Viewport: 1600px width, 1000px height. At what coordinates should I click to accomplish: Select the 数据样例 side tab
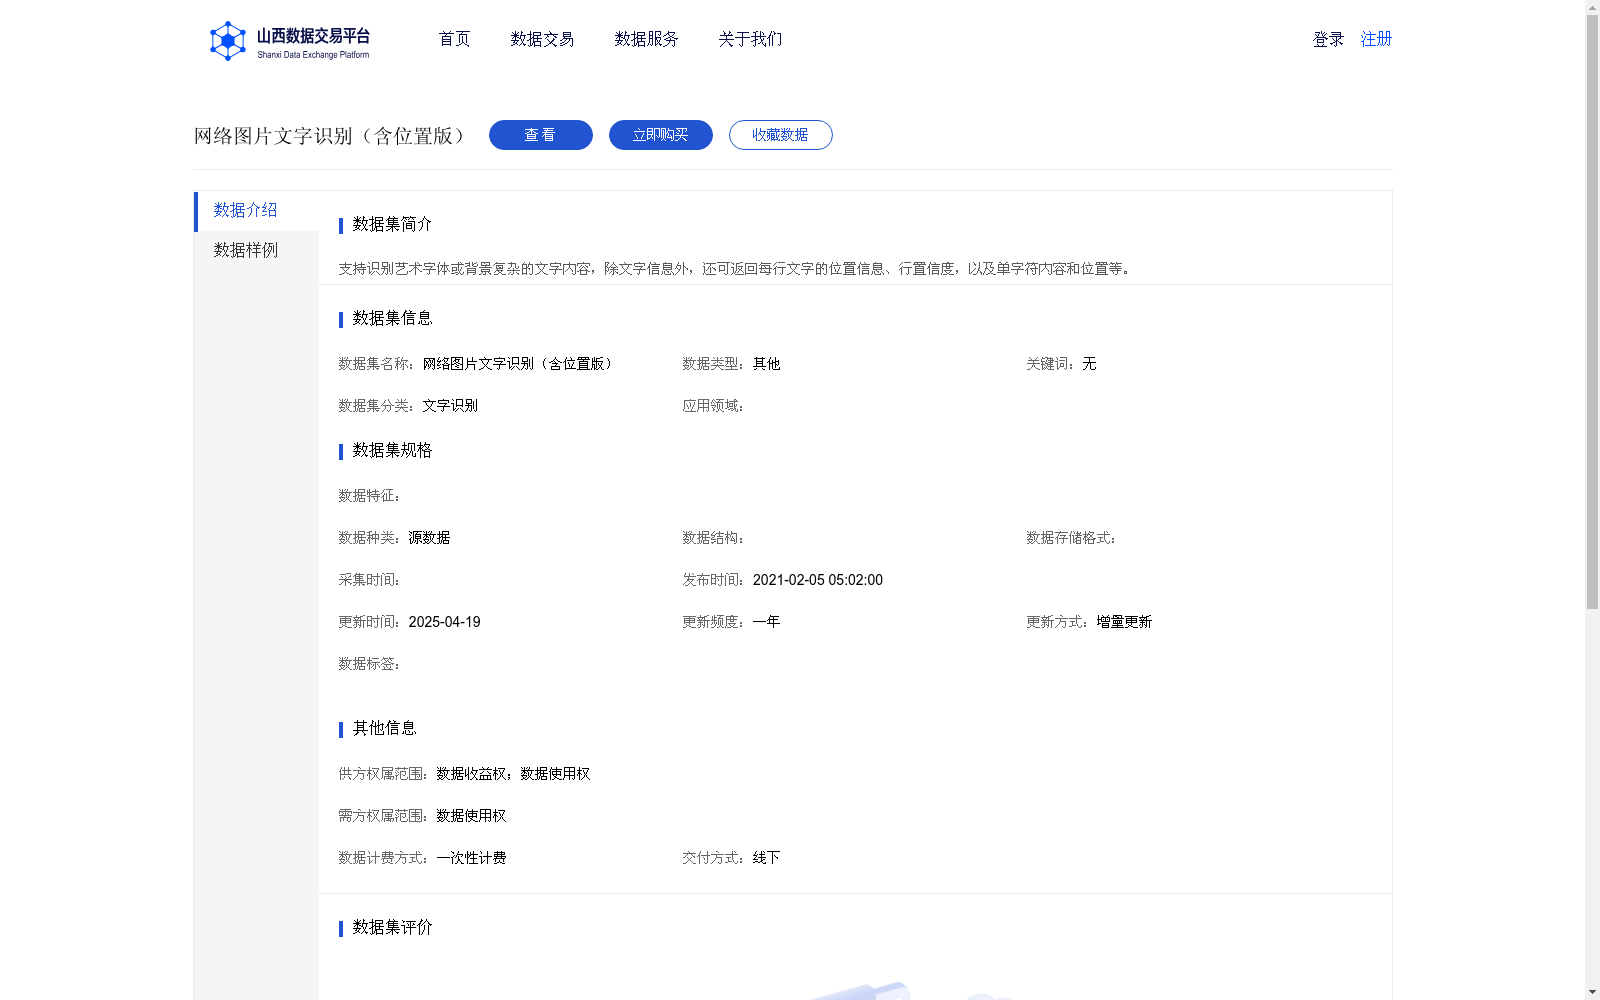click(256, 250)
